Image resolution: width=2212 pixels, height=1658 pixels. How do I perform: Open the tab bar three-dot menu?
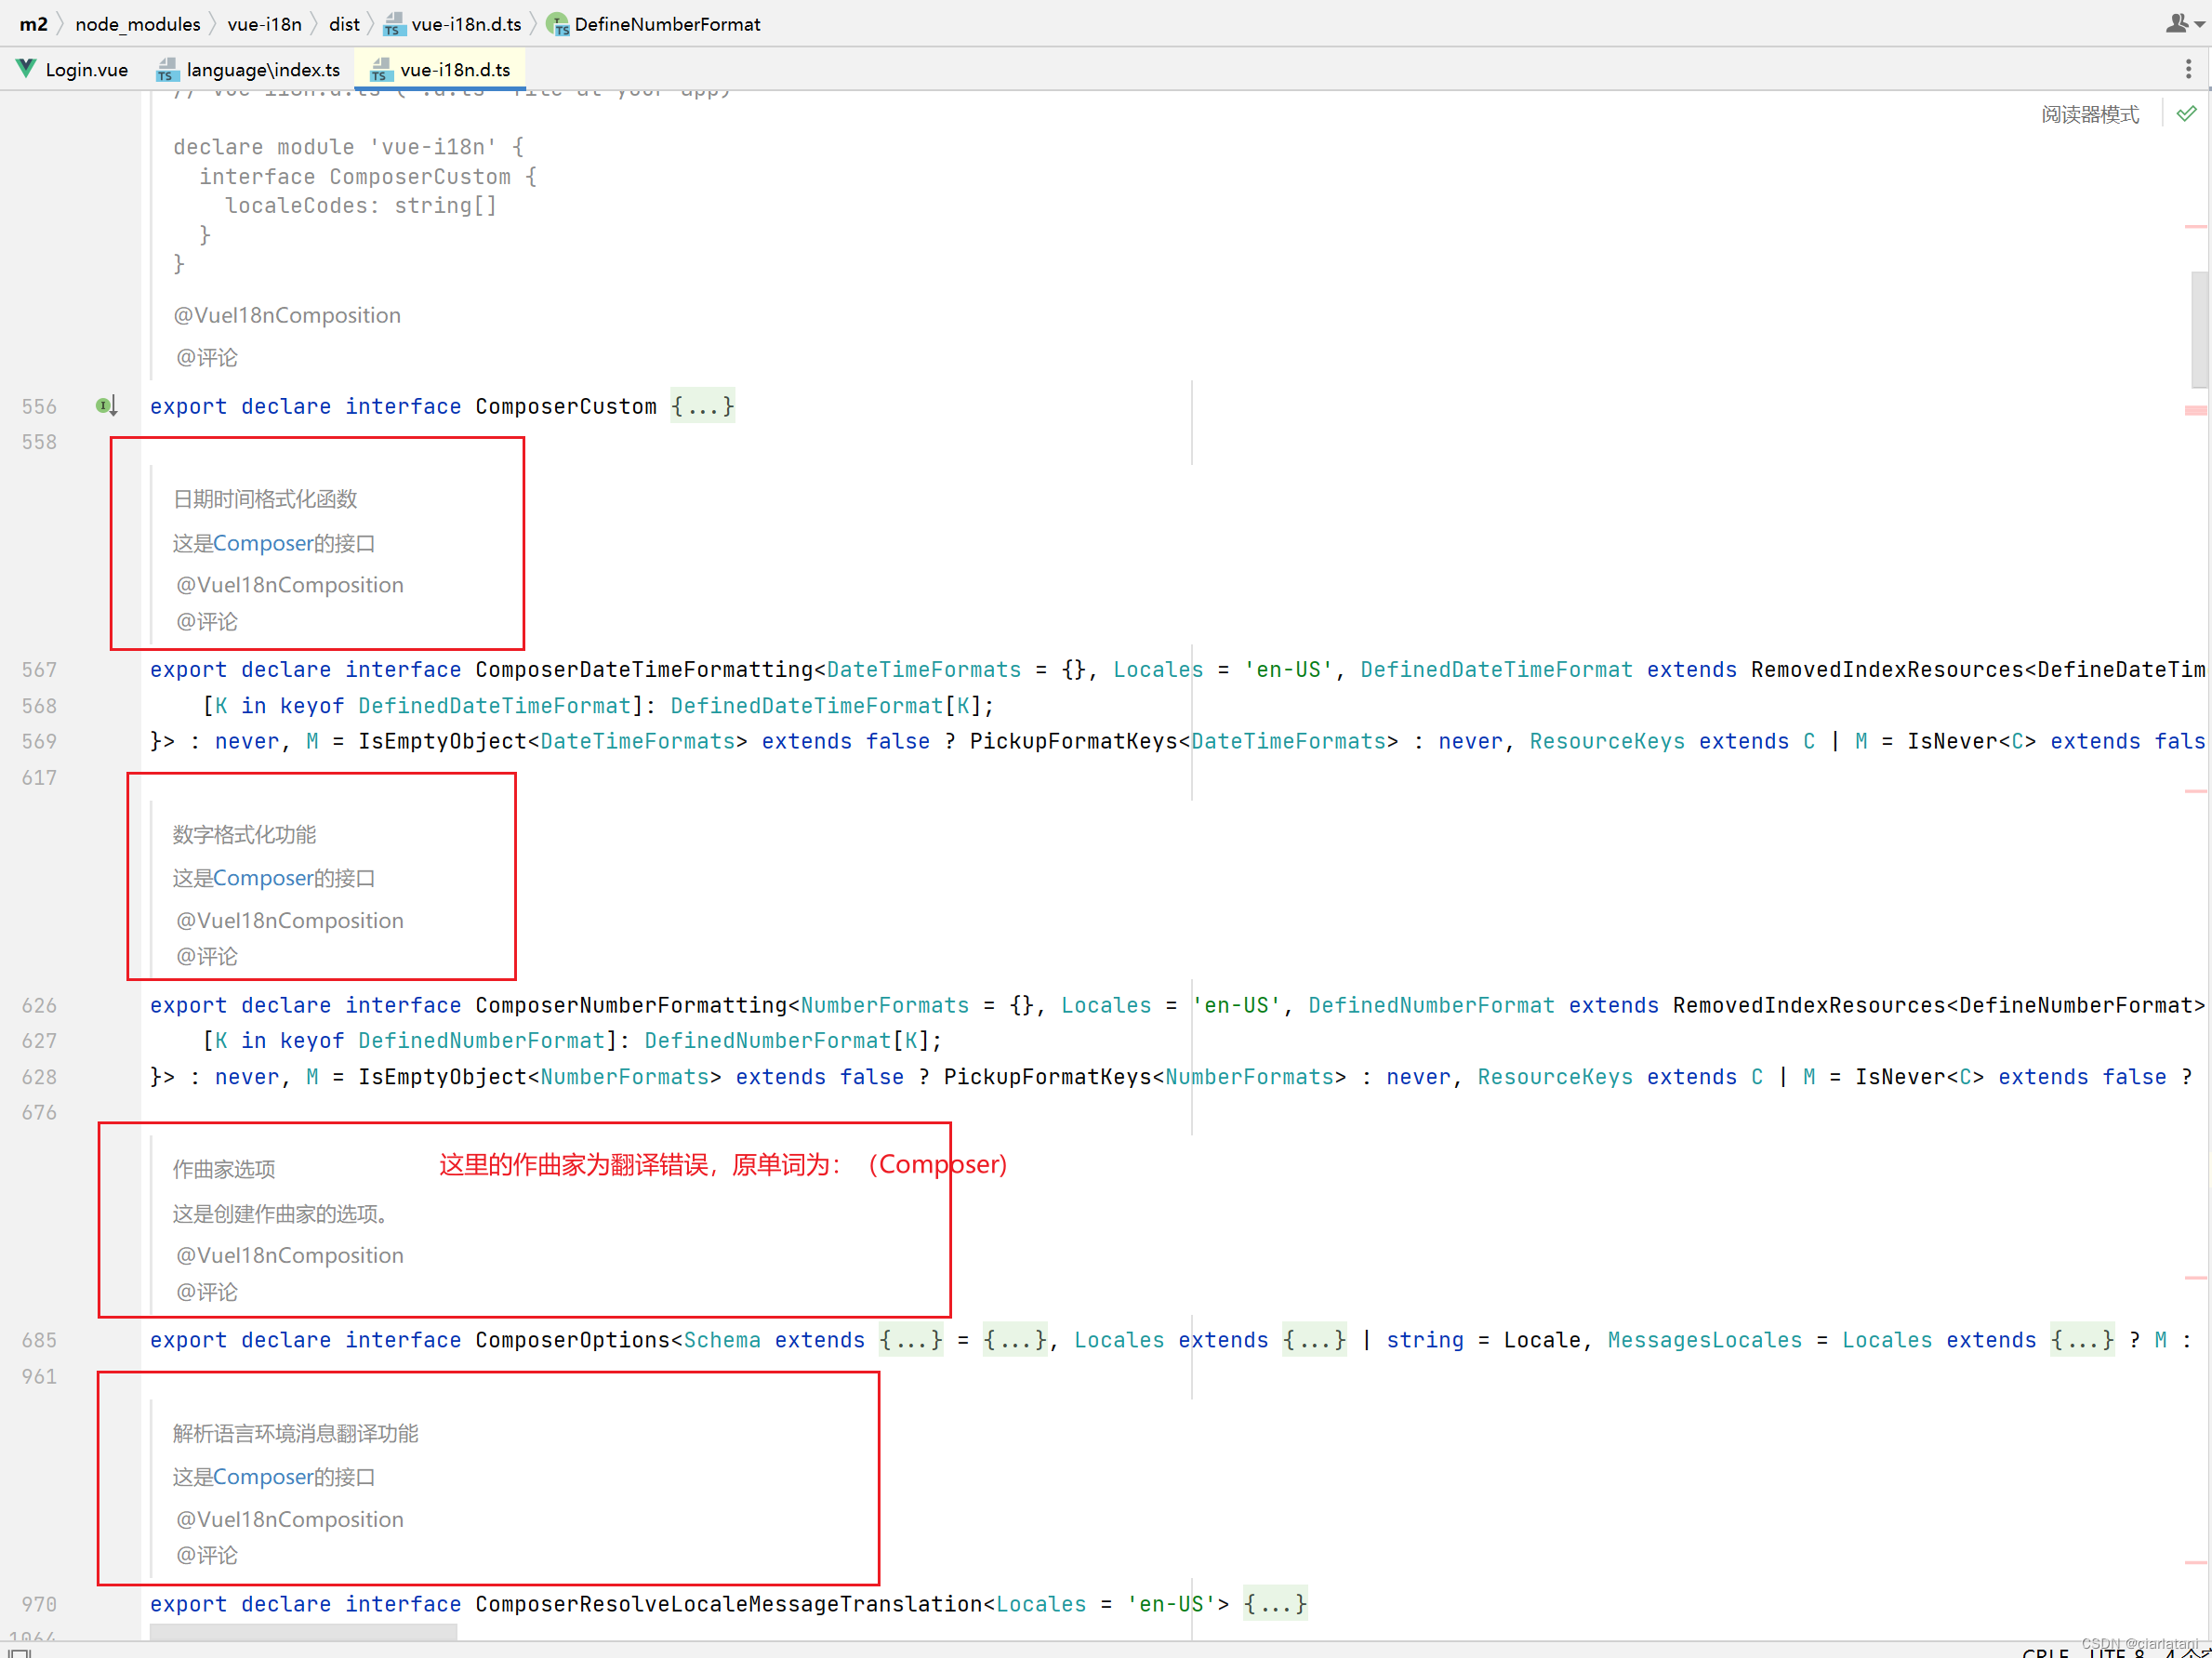(2188, 69)
